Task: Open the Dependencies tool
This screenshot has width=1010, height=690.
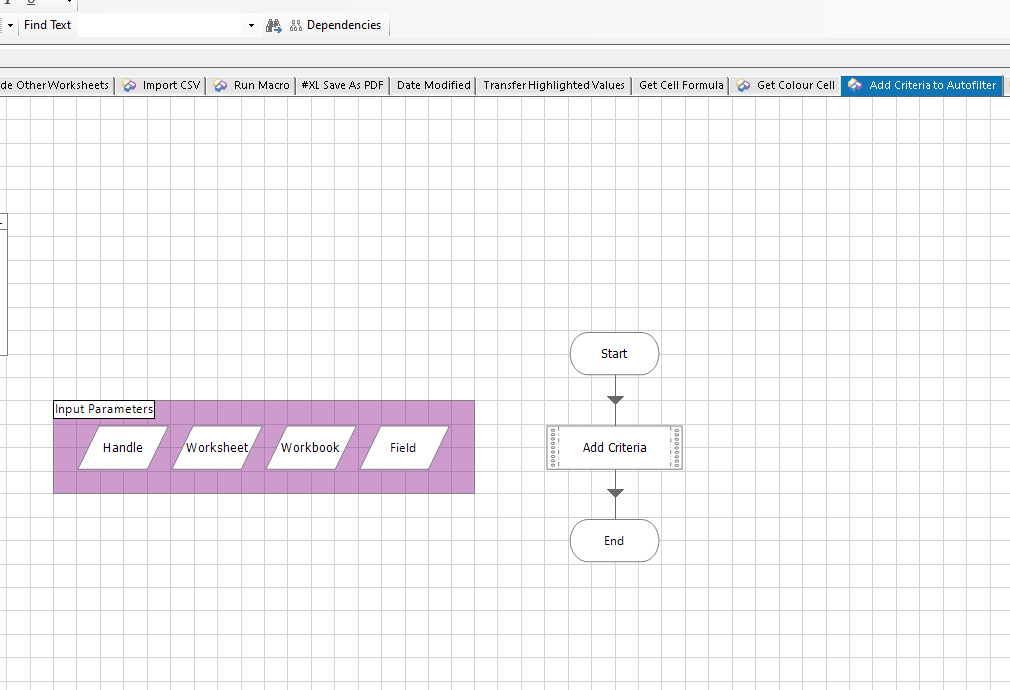Action: pos(336,25)
